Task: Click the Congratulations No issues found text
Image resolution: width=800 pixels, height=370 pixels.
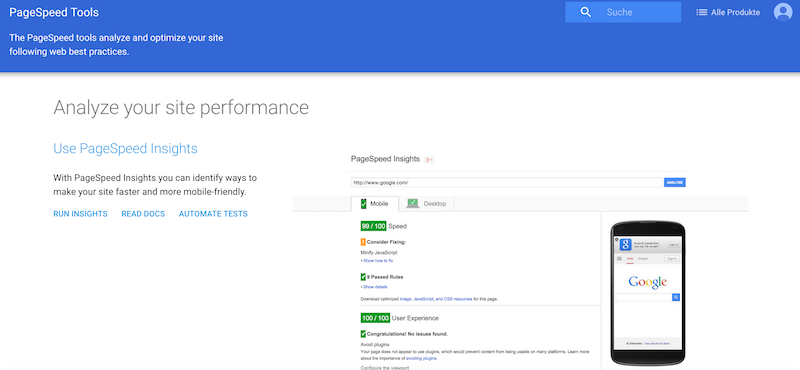Action: (x=407, y=334)
